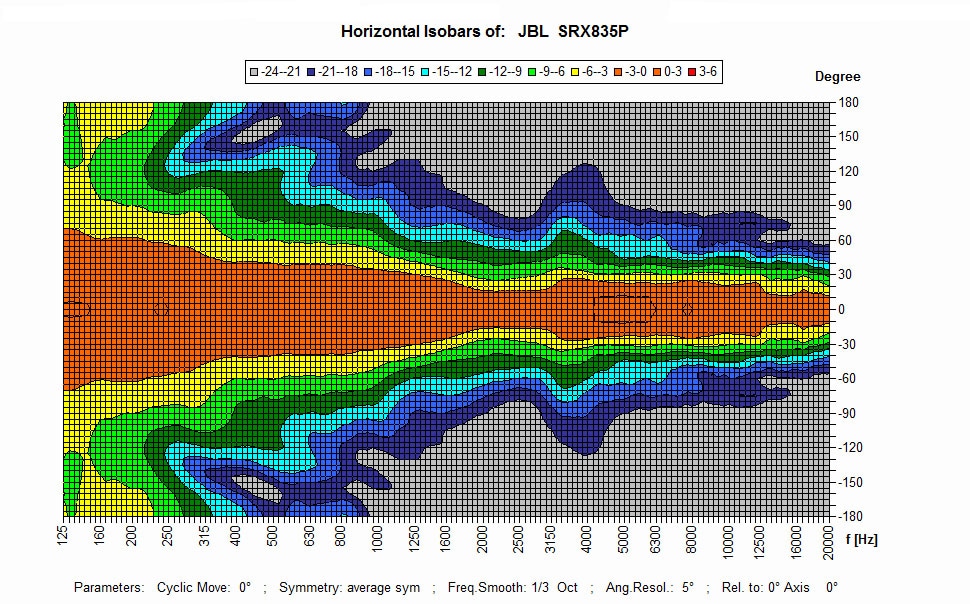The image size is (970, 604).
Task: Click the 'f [Hz]' axis label
Action: [860, 540]
